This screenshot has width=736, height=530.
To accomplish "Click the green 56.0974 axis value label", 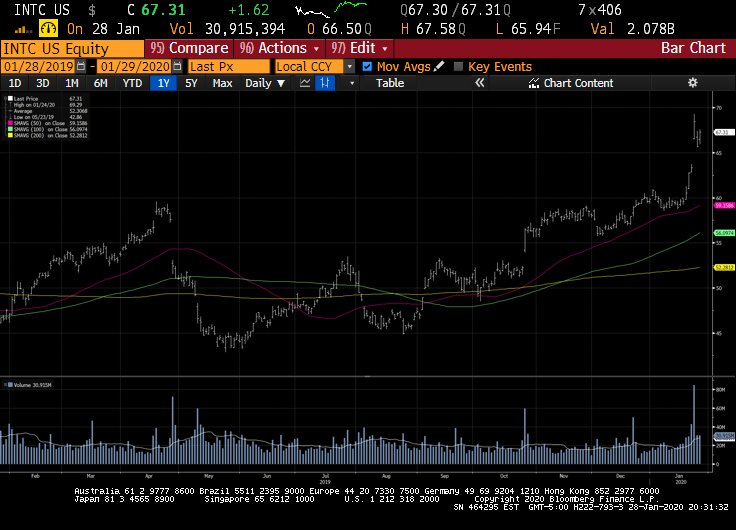I will pyautogui.click(x=724, y=232).
